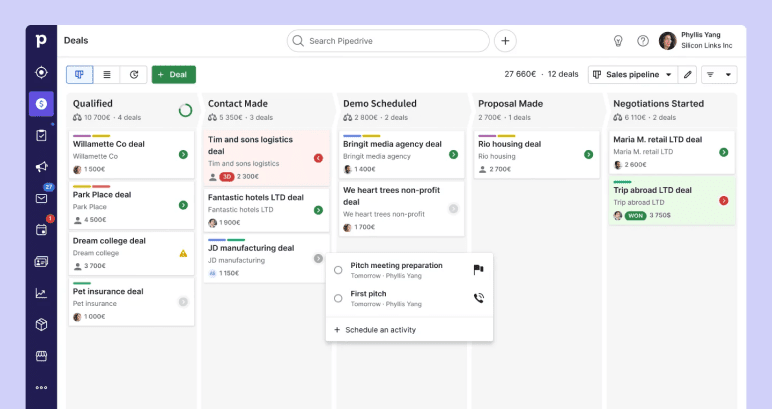Expand the filter dropdown arrow
Image resolution: width=772 pixels, height=409 pixels.
click(728, 74)
